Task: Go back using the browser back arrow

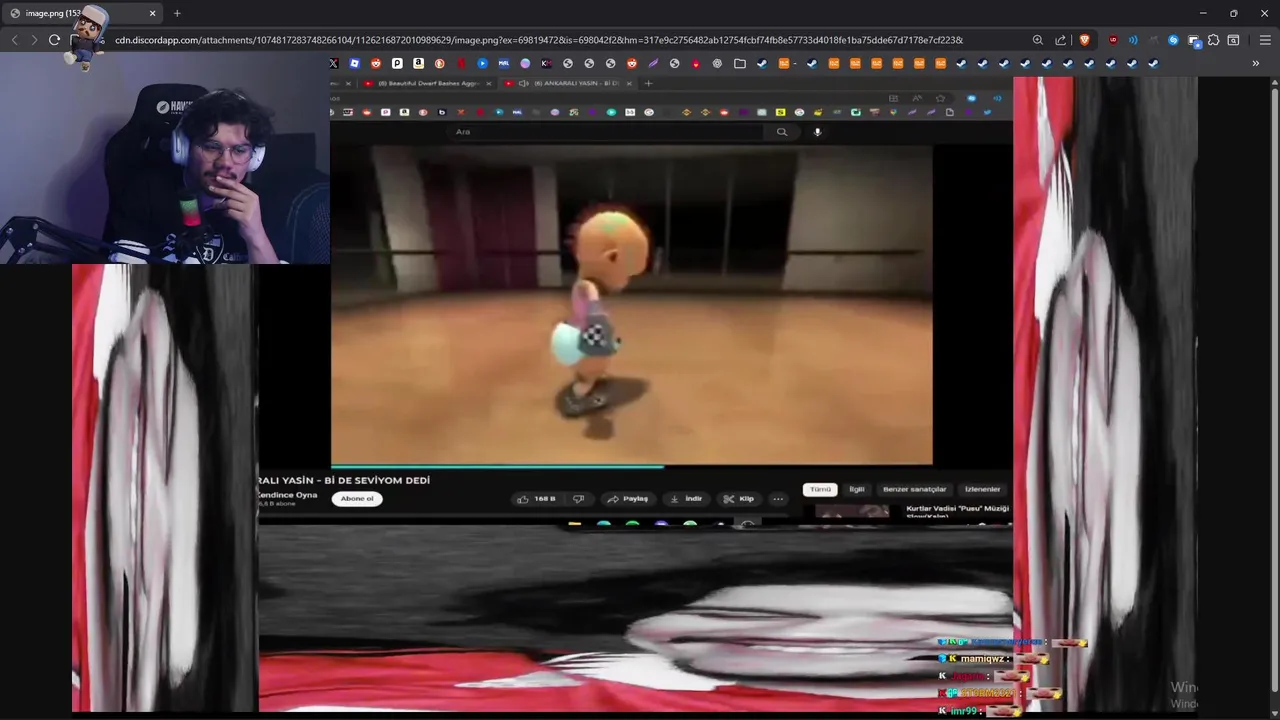Action: click(14, 40)
